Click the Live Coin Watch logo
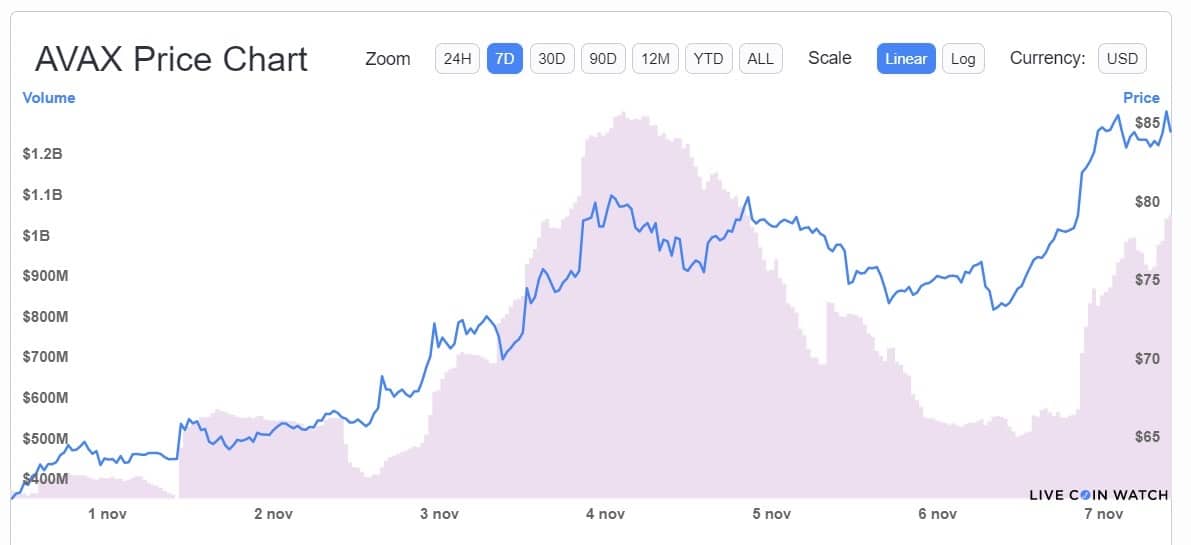The width and height of the screenshot is (1191, 545). tap(1098, 494)
